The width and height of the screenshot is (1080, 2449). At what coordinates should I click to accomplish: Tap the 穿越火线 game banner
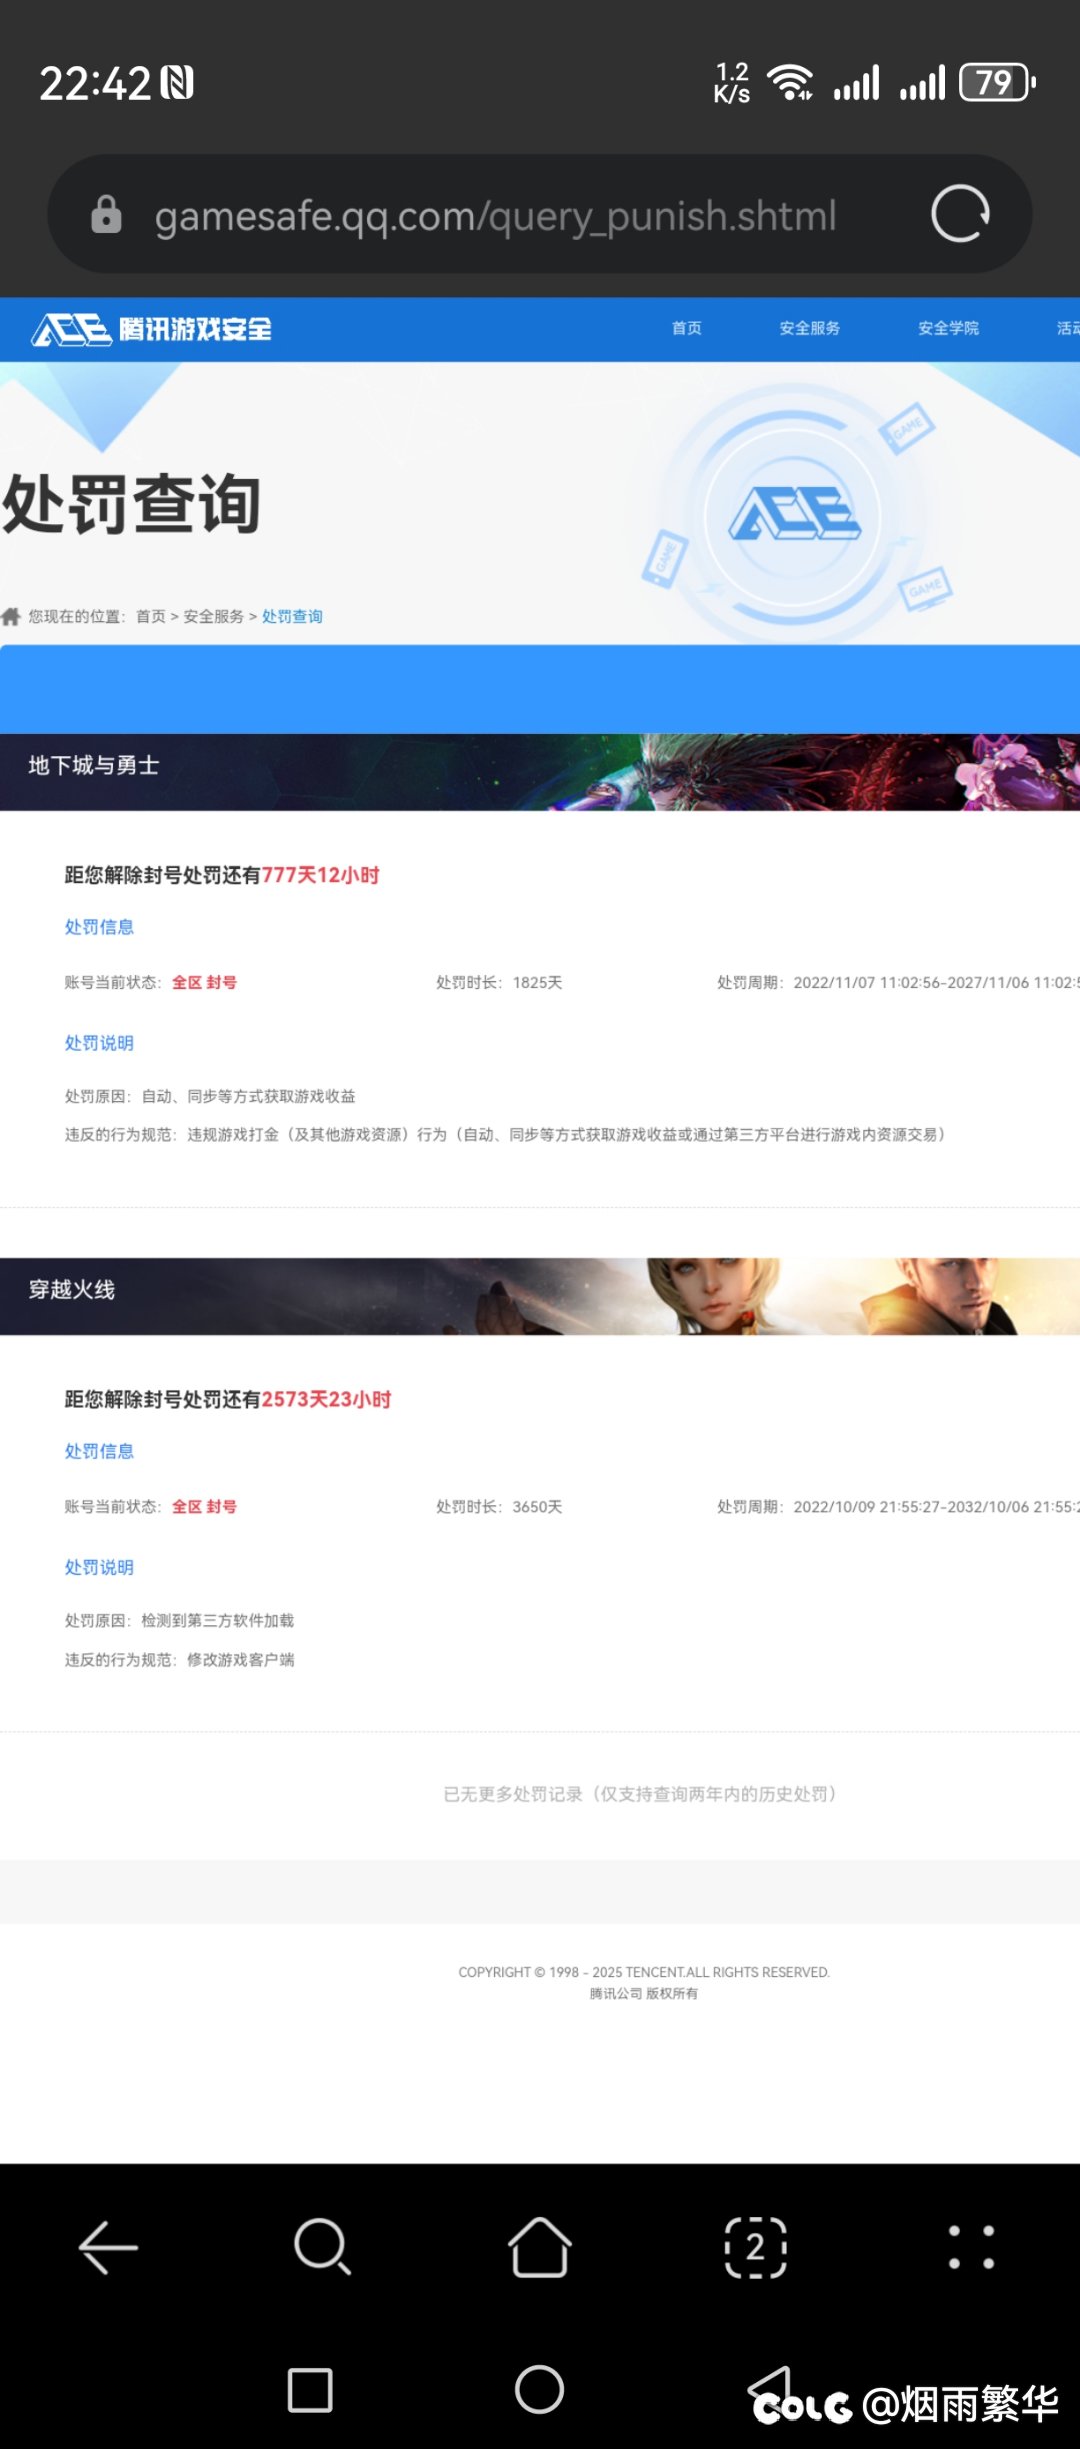point(540,1296)
